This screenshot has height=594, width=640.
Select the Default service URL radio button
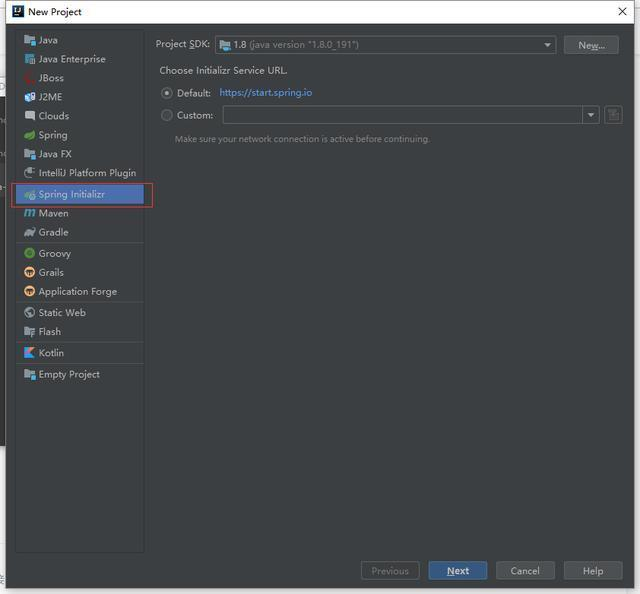(167, 93)
